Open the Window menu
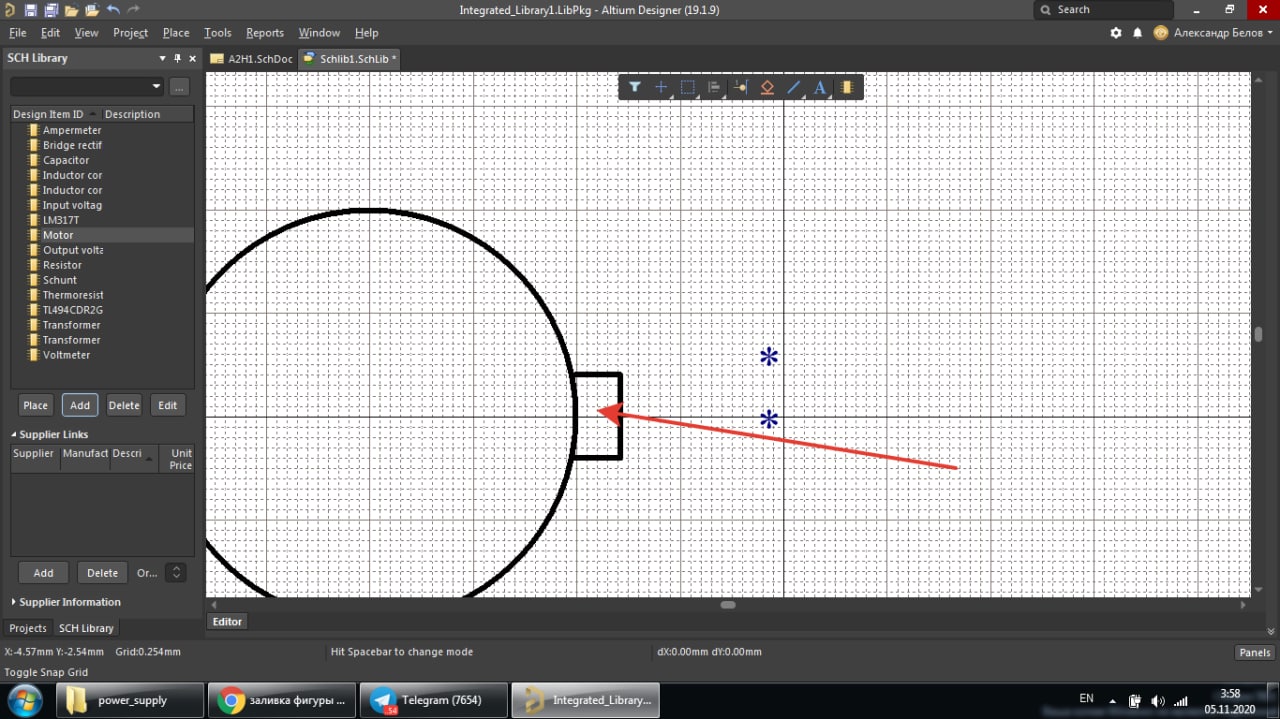This screenshot has height=719, width=1280. [319, 33]
